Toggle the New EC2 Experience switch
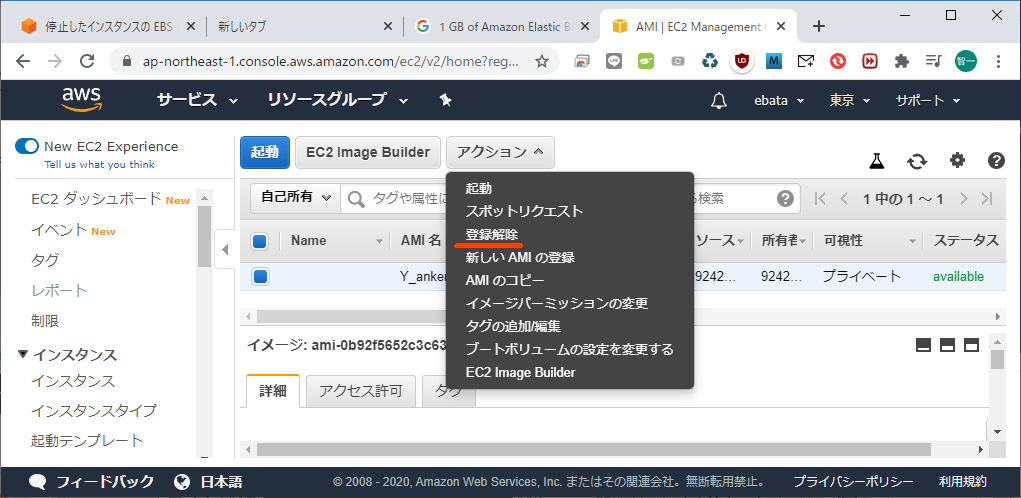Image resolution: width=1021 pixels, height=498 pixels. (x=27, y=147)
